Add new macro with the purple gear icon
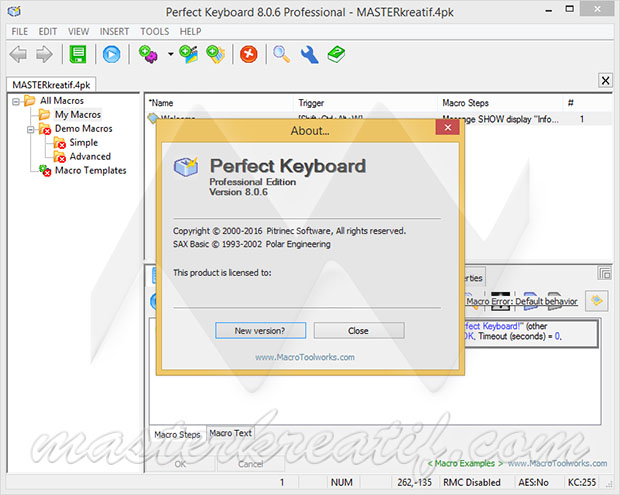 [x=148, y=54]
